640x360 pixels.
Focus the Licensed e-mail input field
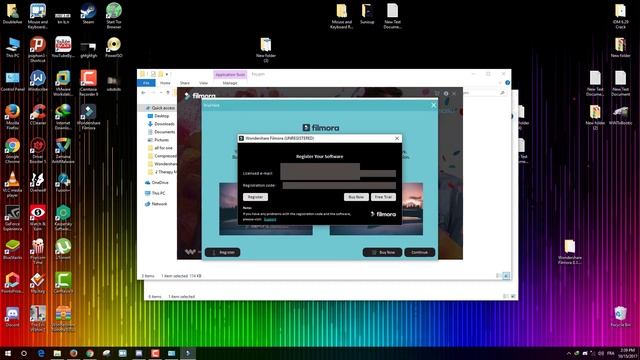point(338,172)
